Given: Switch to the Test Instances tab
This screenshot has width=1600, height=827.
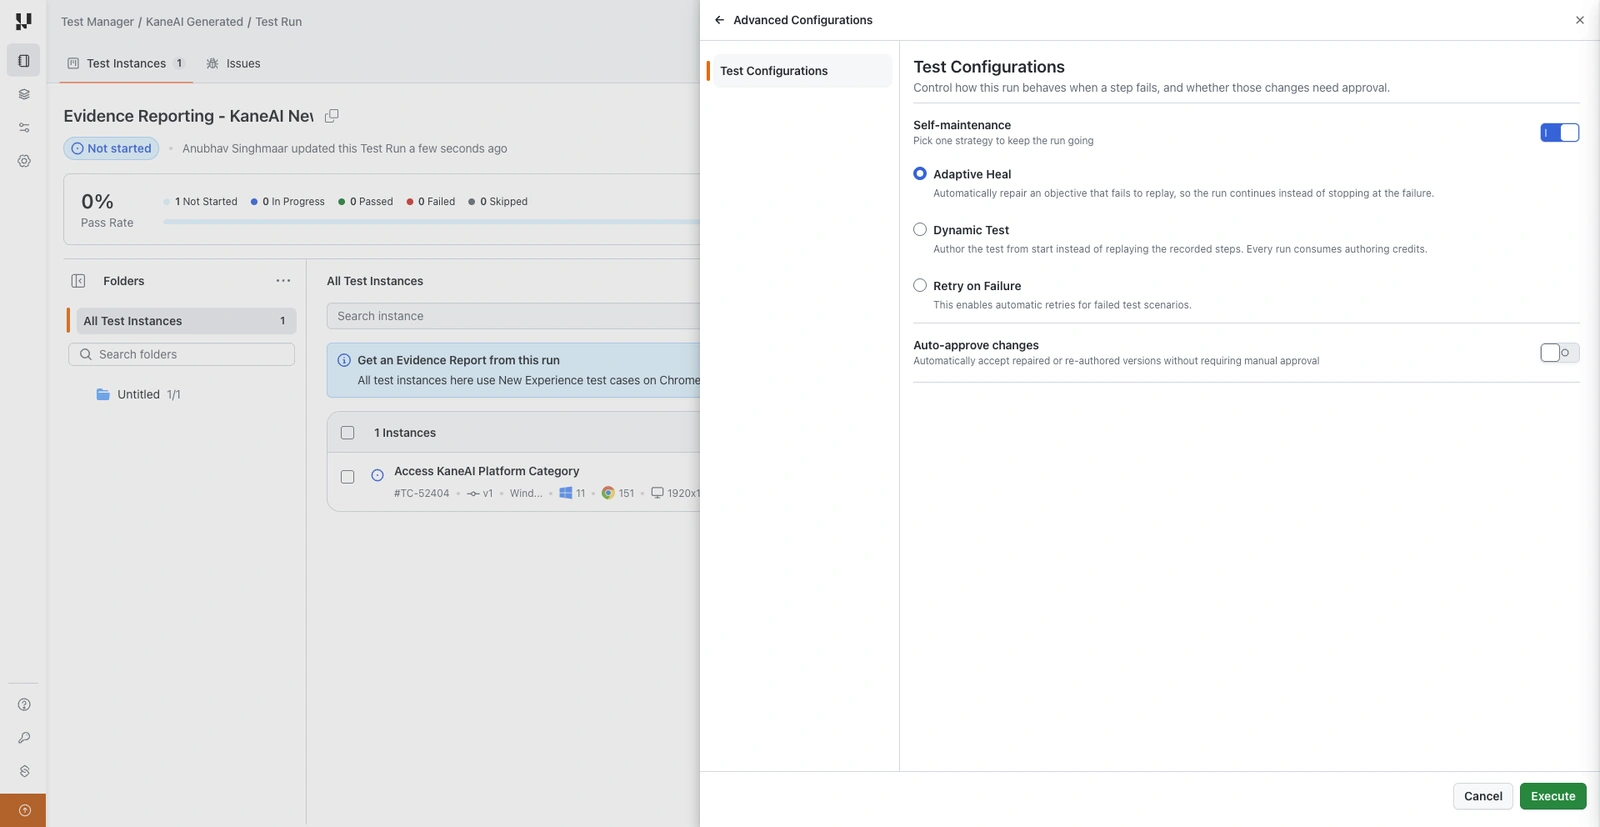Looking at the screenshot, I should click(126, 63).
